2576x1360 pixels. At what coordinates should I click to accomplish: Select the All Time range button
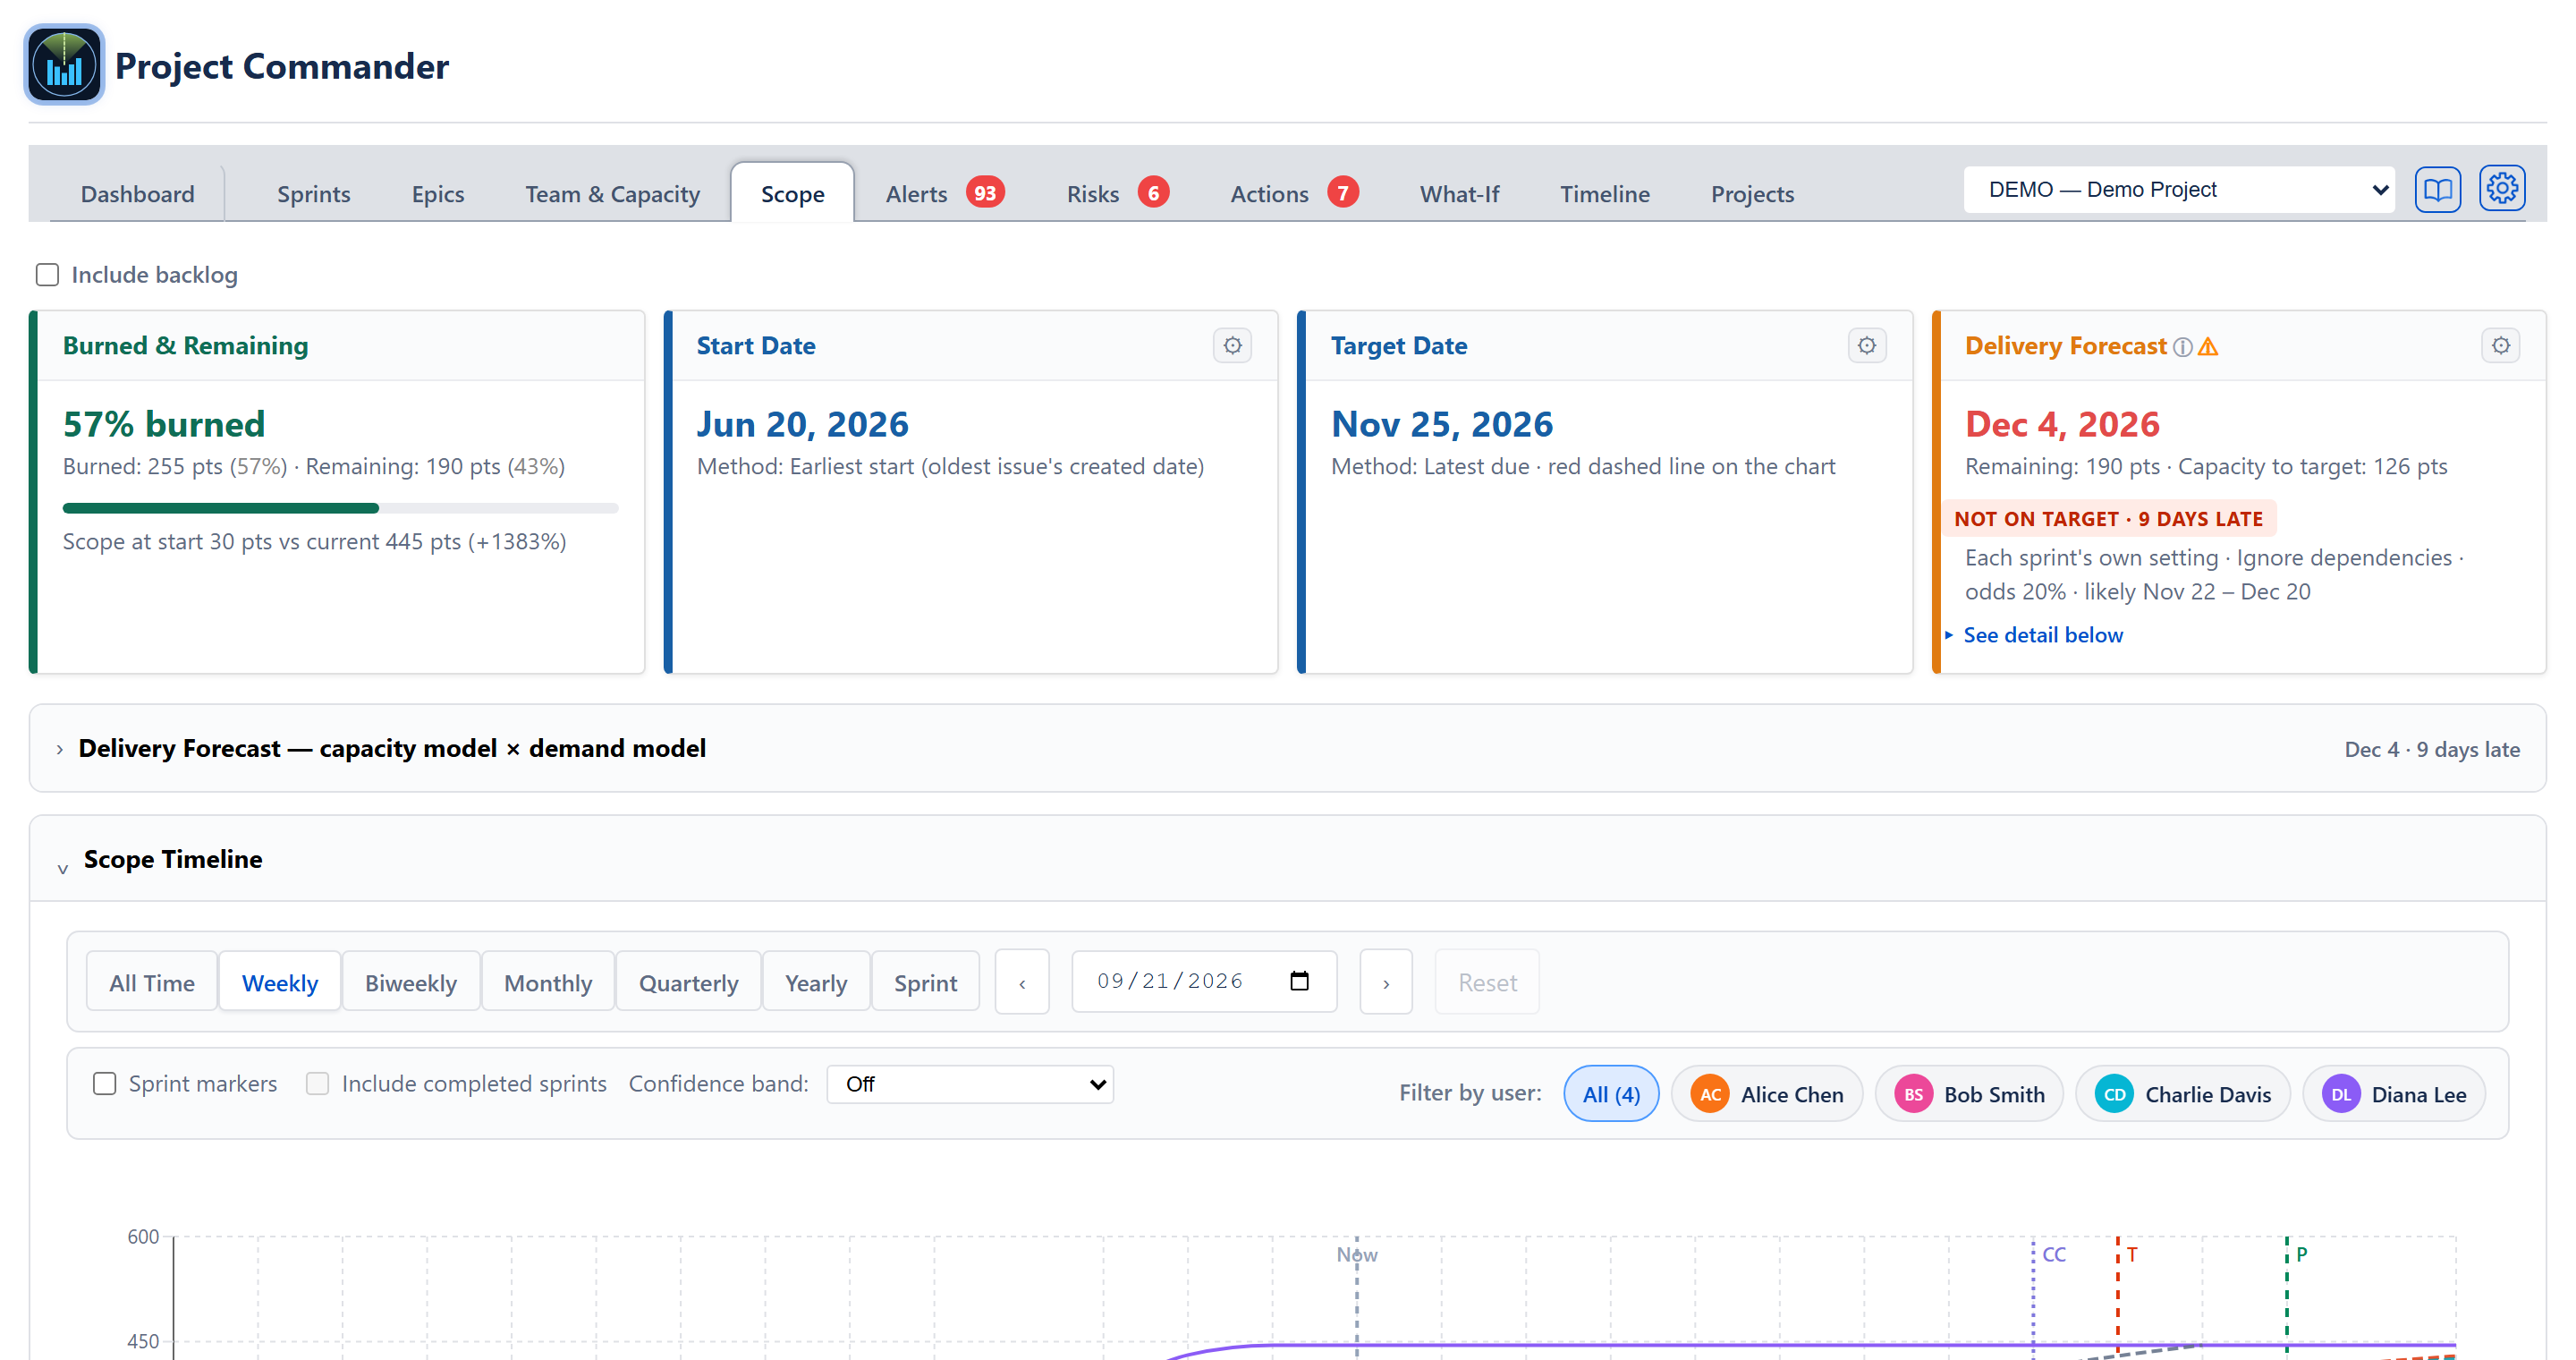pos(151,982)
